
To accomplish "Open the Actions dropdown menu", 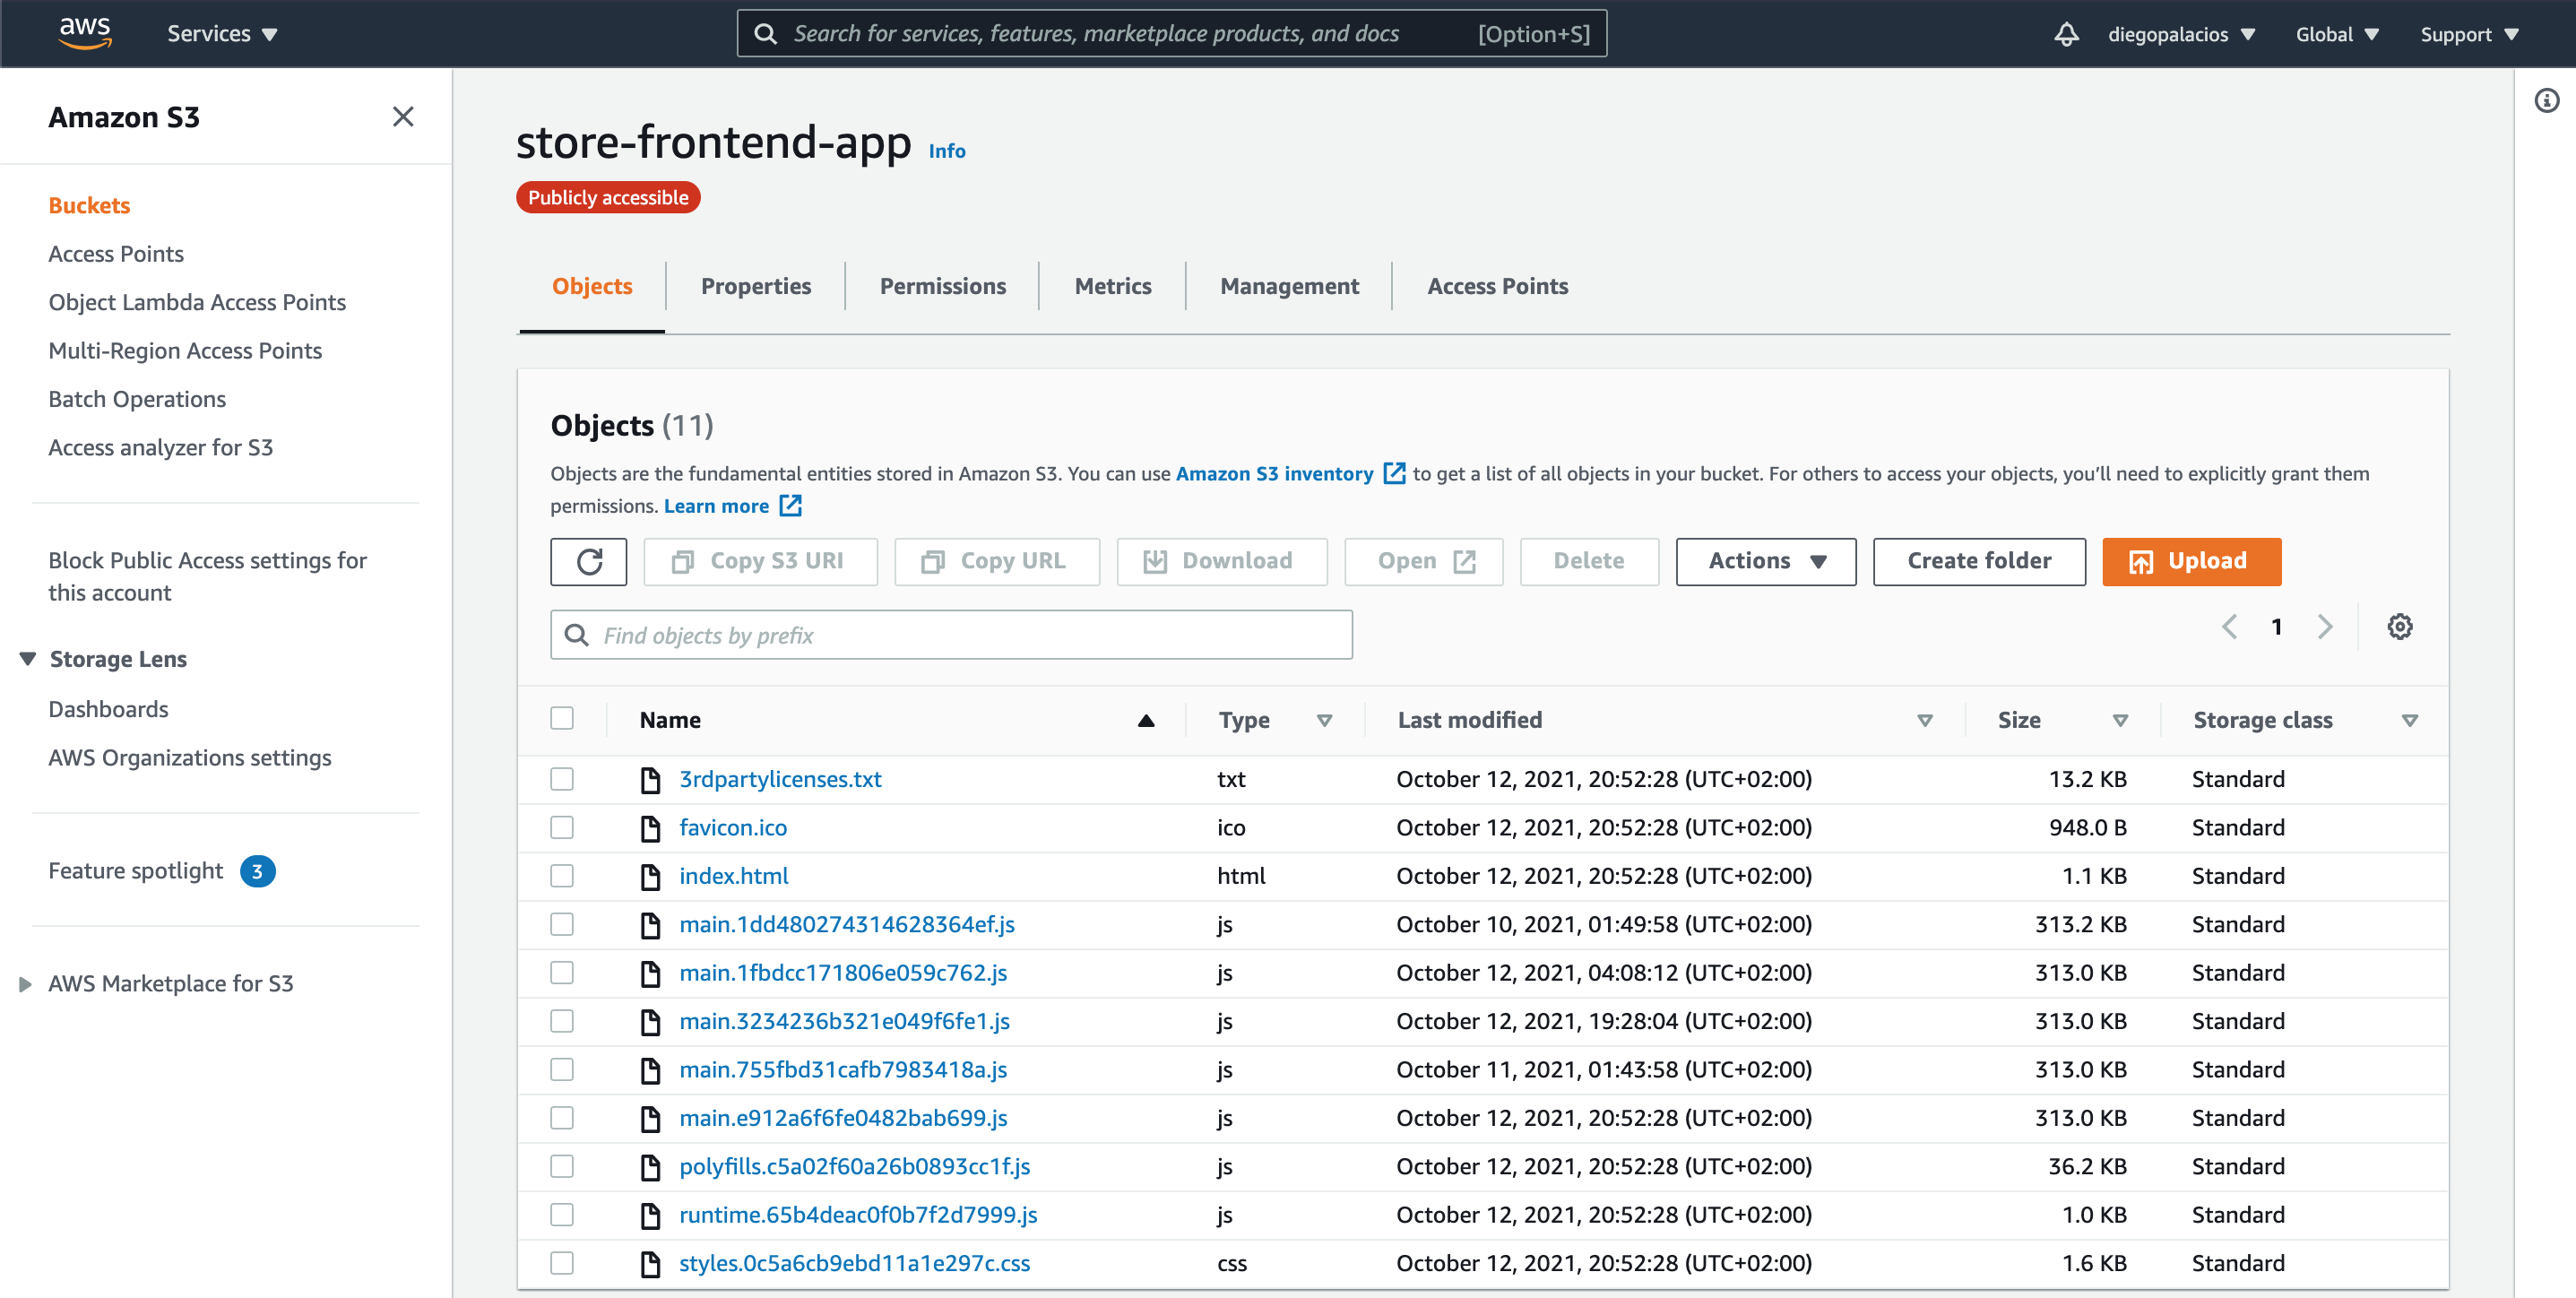I will click(1765, 561).
